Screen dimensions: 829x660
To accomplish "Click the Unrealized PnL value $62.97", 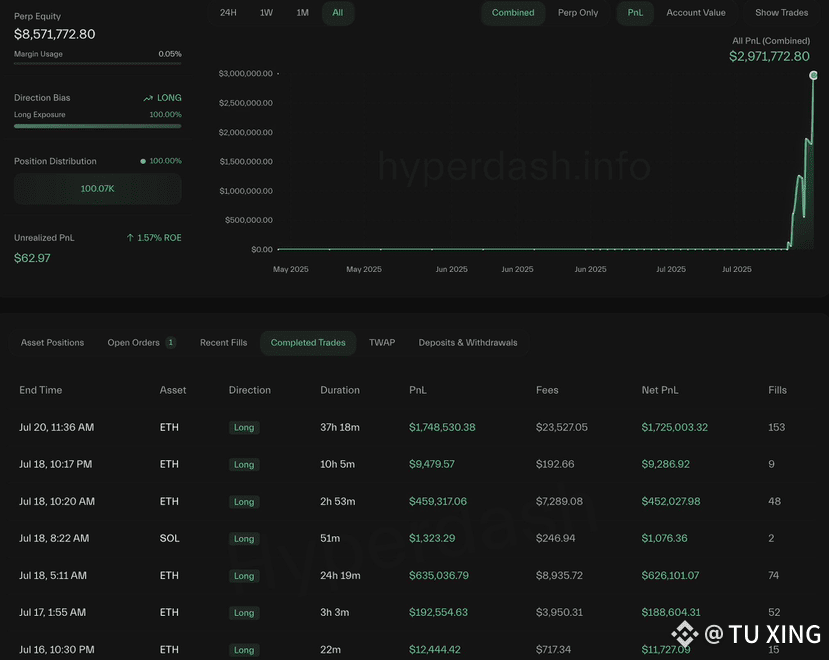I will pyautogui.click(x=32, y=258).
